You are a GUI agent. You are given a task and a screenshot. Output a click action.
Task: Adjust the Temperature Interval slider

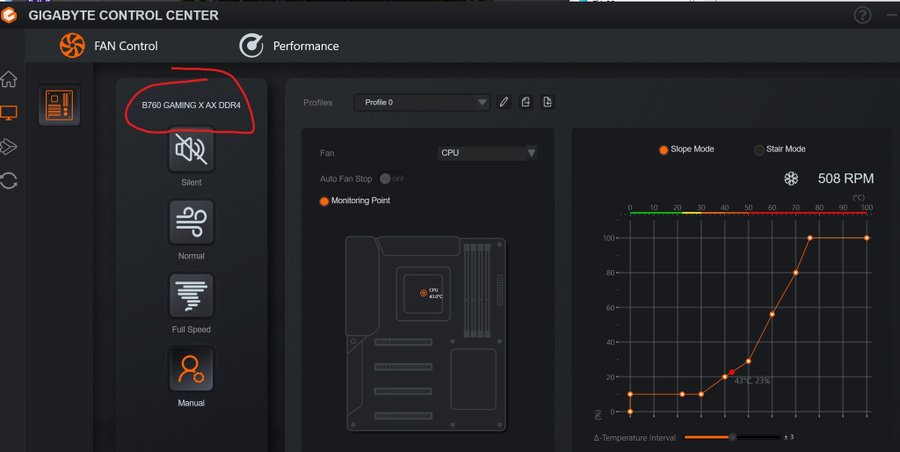(x=732, y=438)
